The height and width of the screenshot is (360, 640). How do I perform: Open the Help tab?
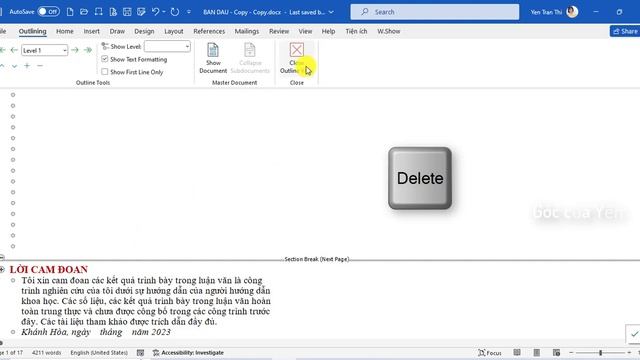(328, 31)
